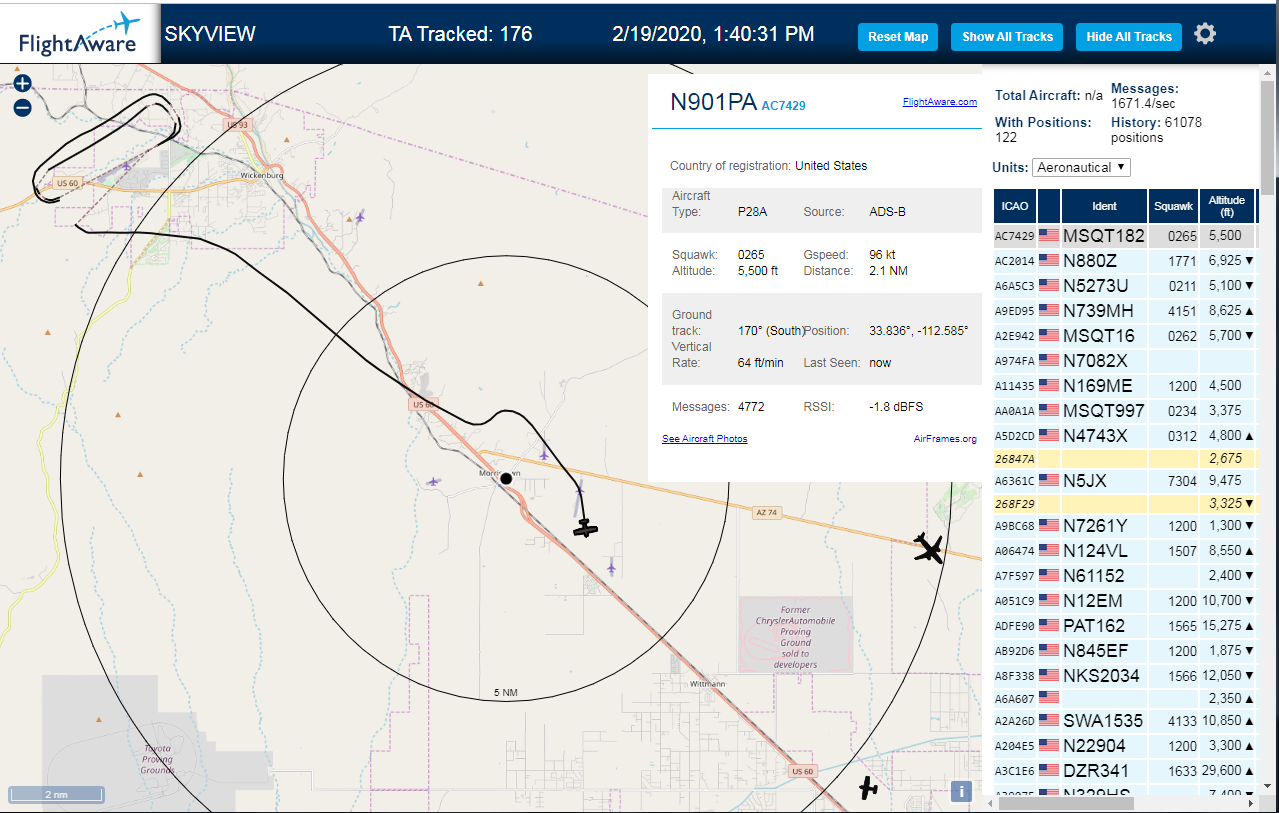Select the large black aircraft near AZ 74
The height and width of the screenshot is (813, 1279).
pyautogui.click(x=929, y=548)
